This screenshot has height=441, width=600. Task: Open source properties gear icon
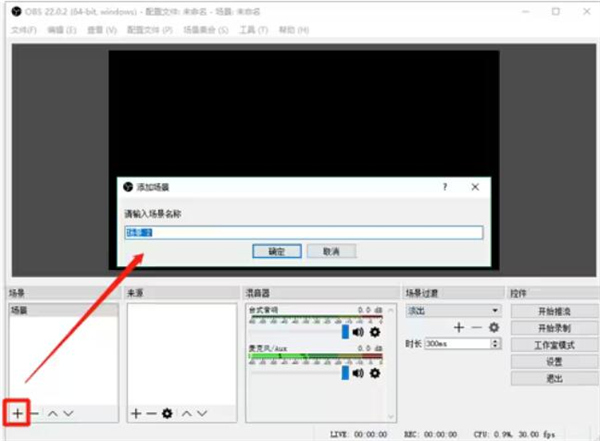tap(167, 412)
